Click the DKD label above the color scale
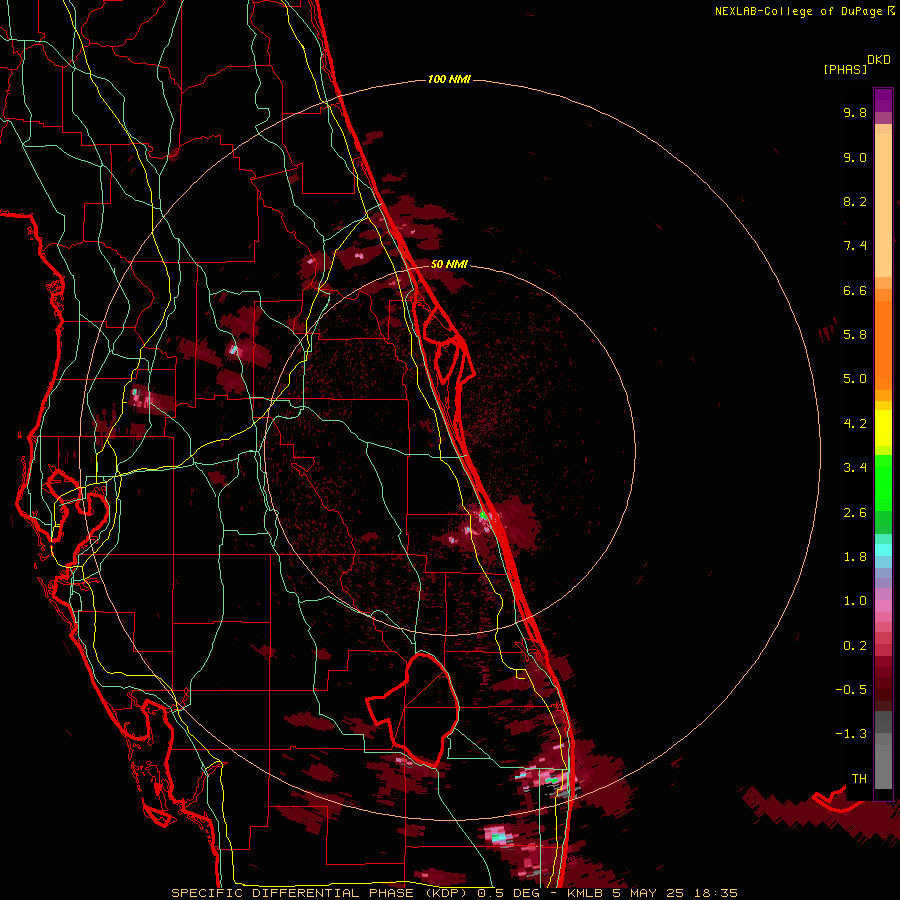The height and width of the screenshot is (900, 900). [x=879, y=60]
